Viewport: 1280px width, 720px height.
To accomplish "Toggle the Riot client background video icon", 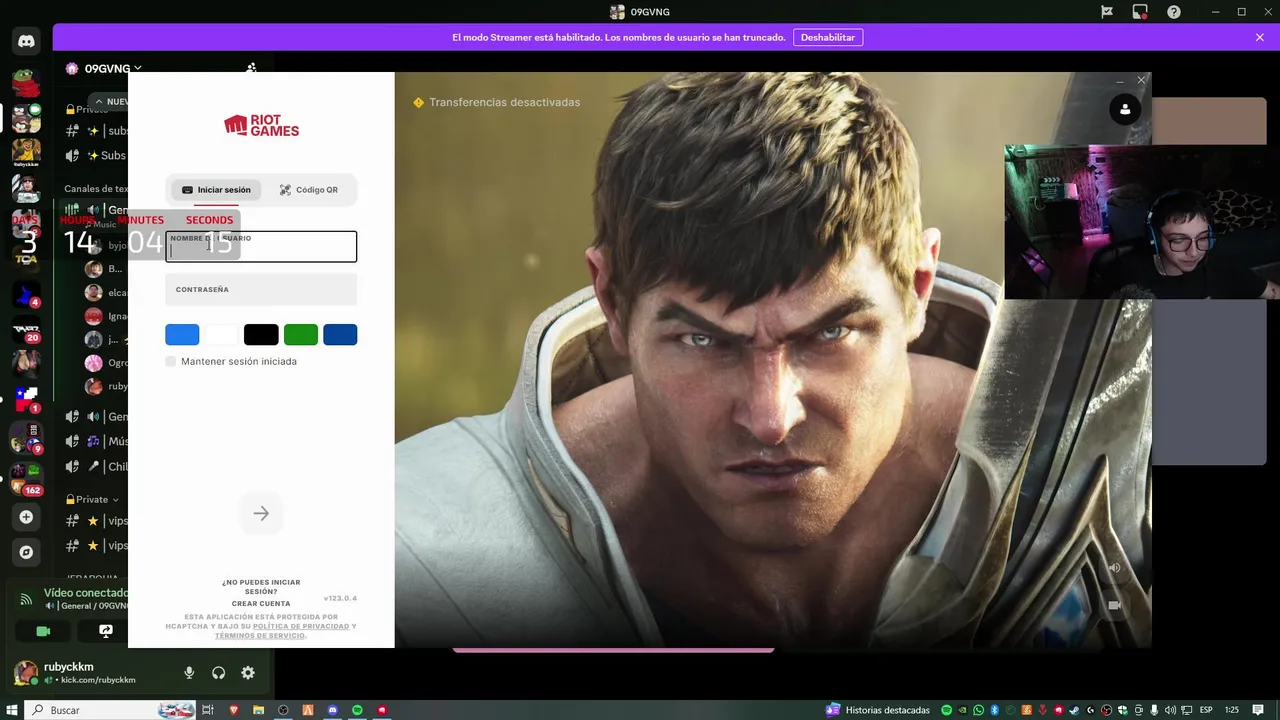I will tap(1114, 605).
